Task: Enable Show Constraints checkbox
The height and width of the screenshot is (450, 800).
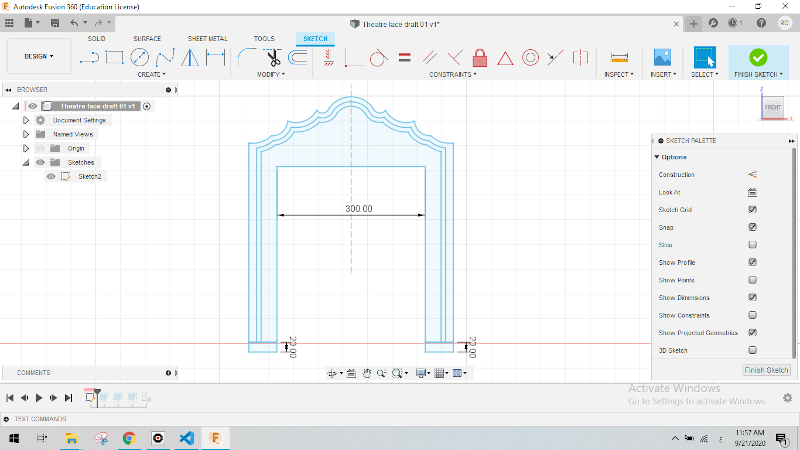Action: tap(752, 315)
